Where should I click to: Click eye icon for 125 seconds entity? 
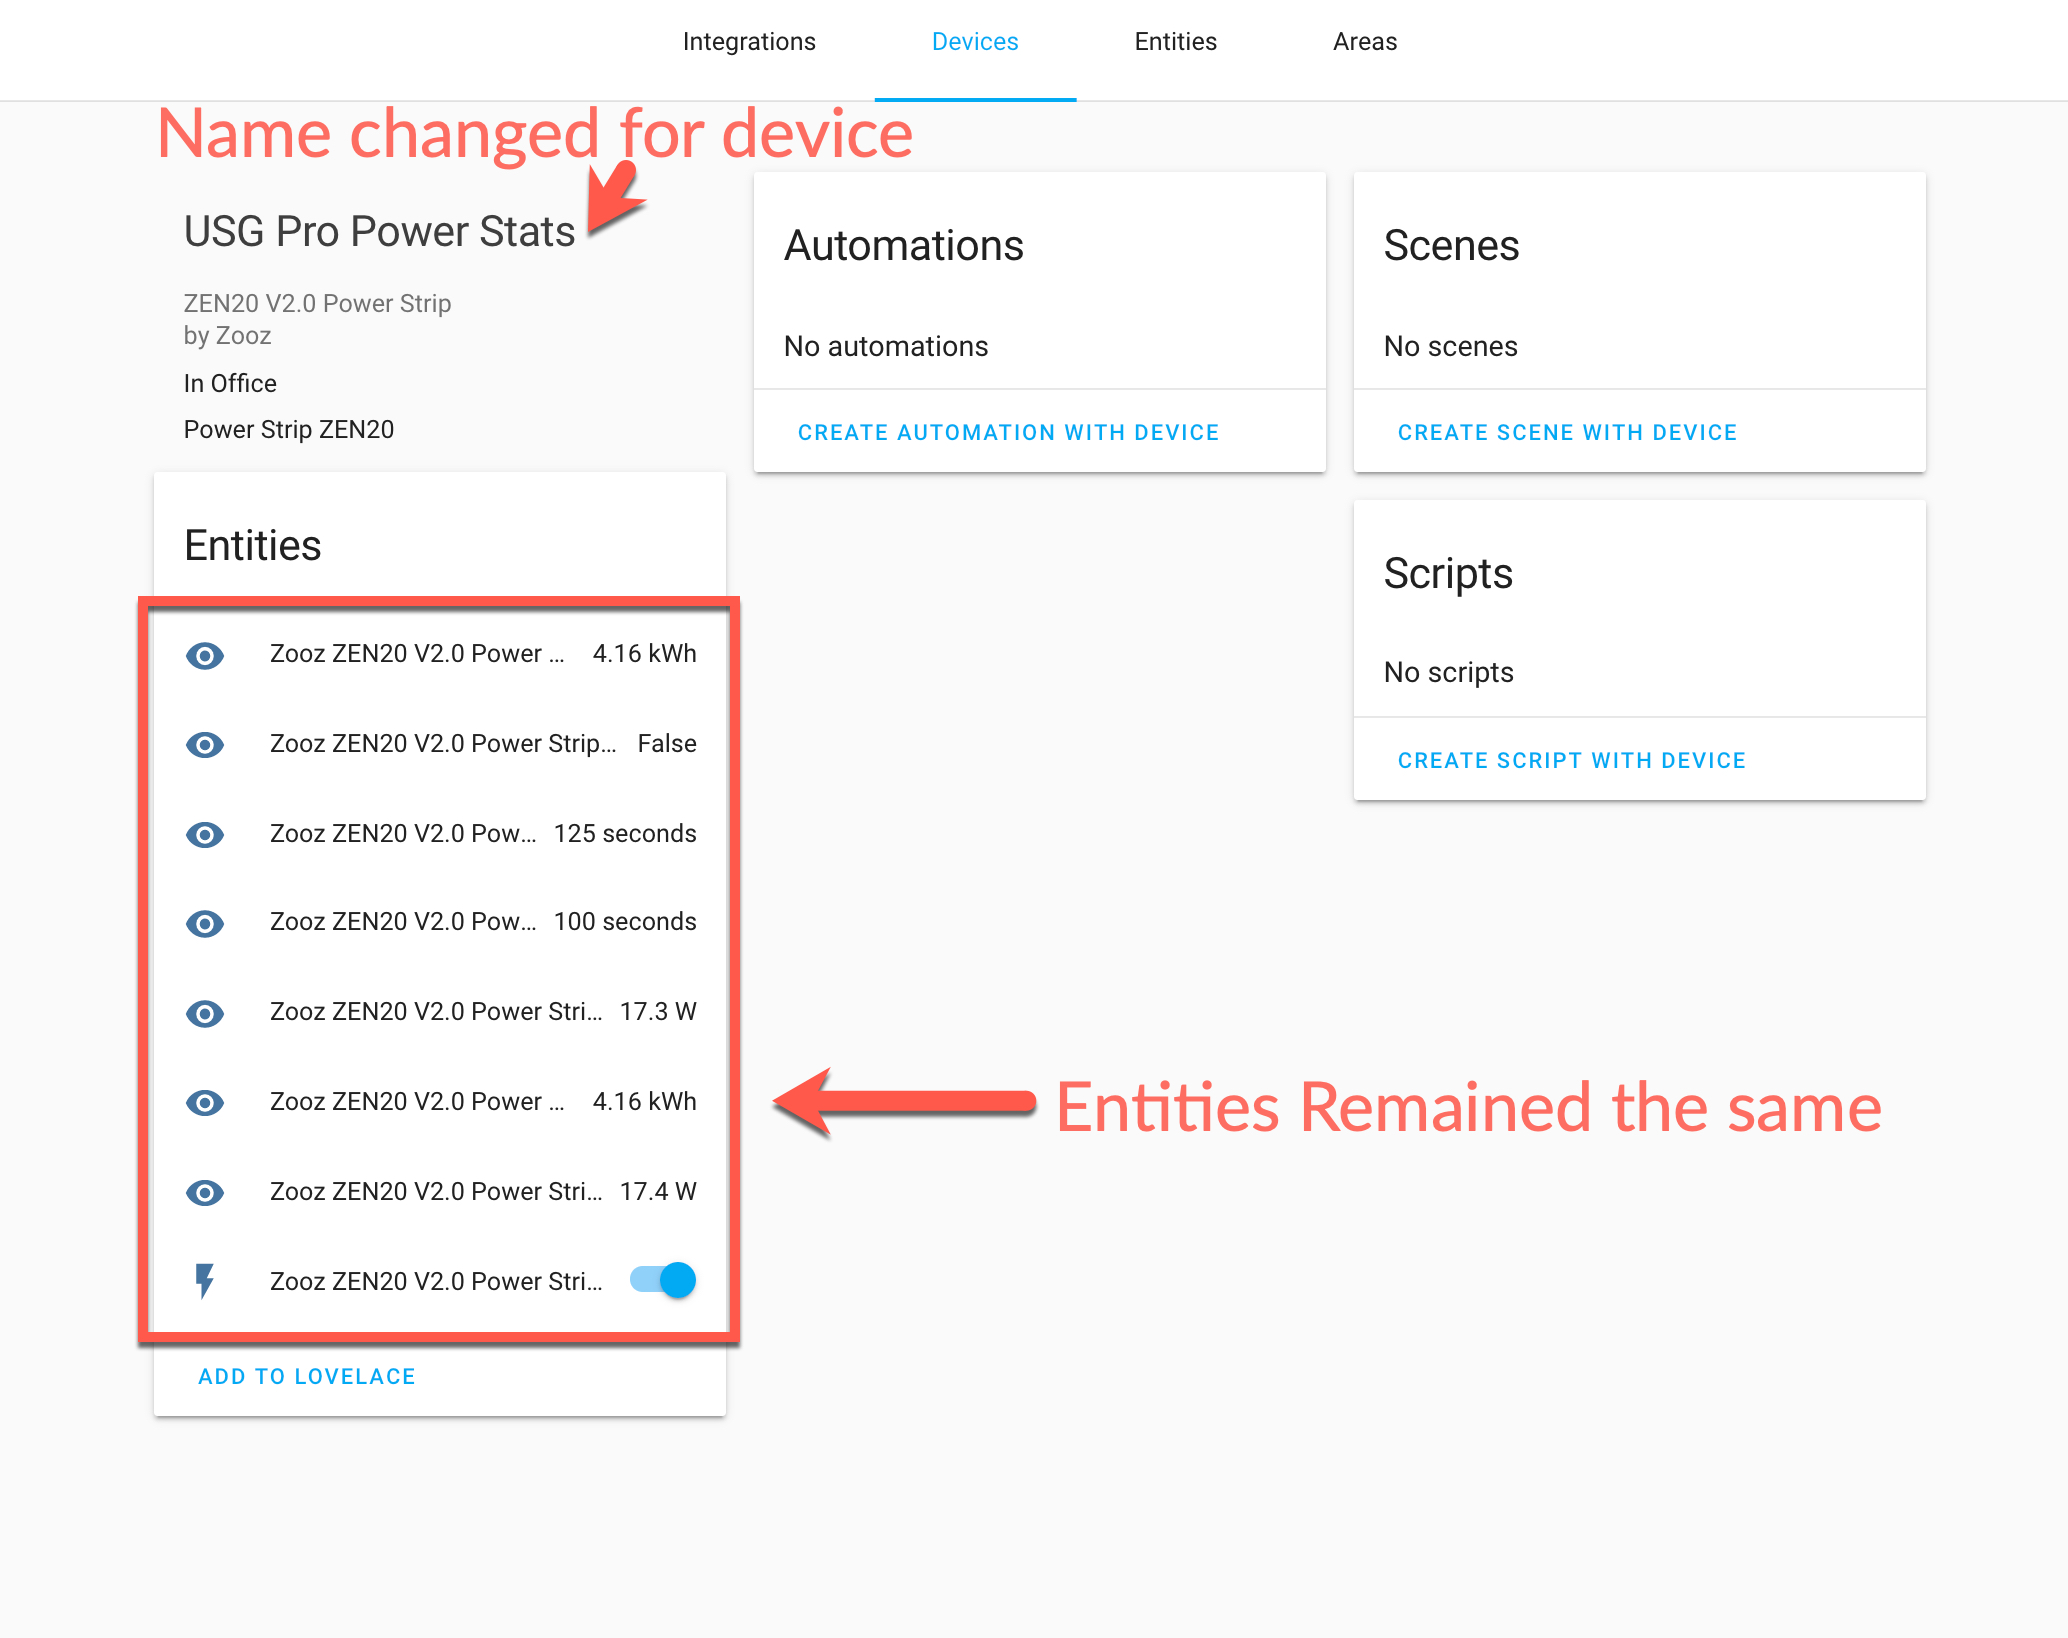coord(205,834)
